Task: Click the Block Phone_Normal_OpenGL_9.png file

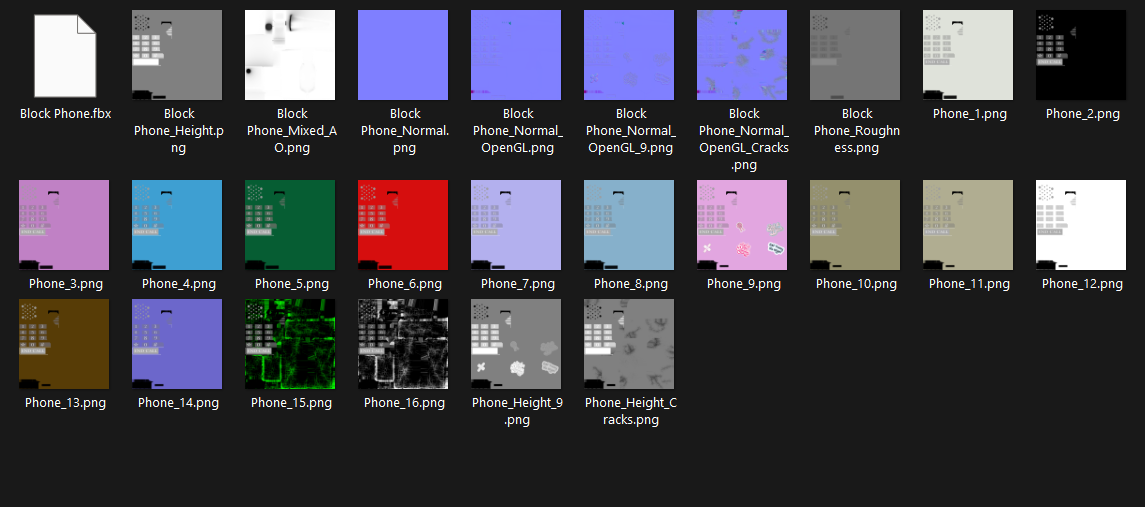Action: click(629, 55)
